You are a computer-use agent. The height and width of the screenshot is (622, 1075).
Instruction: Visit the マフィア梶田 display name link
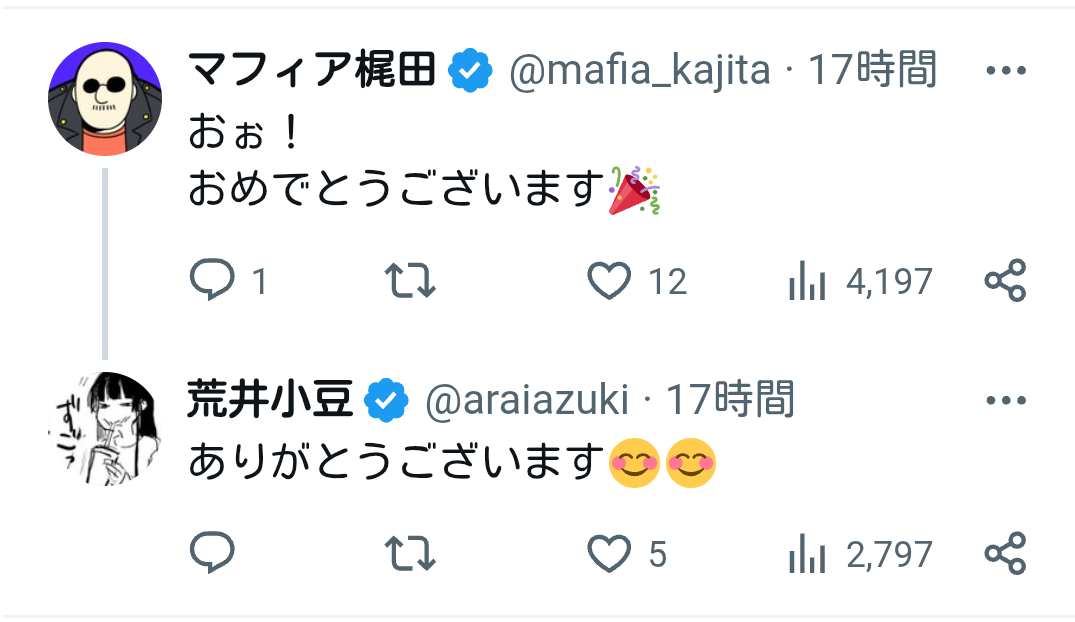[312, 71]
